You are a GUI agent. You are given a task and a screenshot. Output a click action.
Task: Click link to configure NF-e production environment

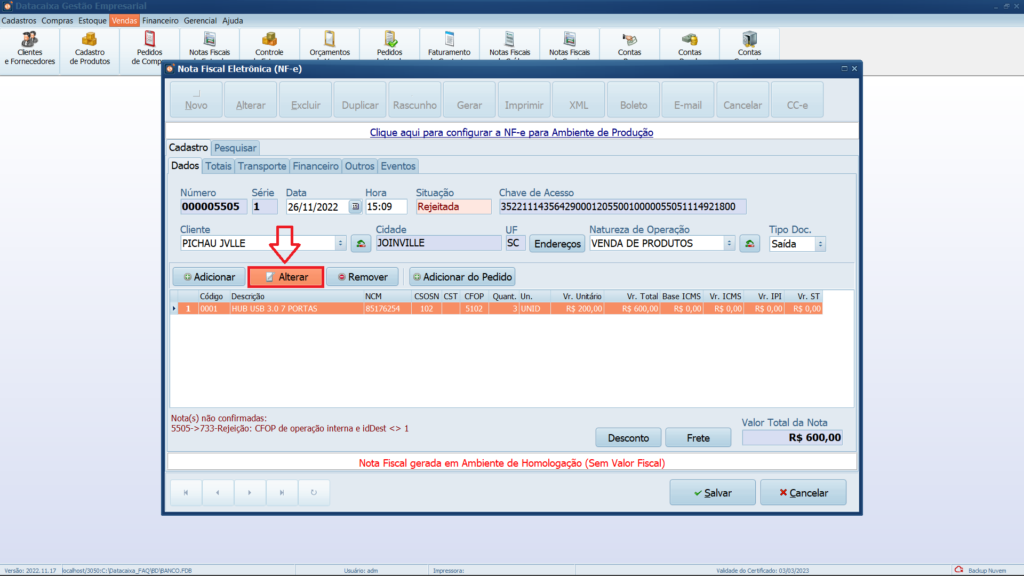[511, 131]
